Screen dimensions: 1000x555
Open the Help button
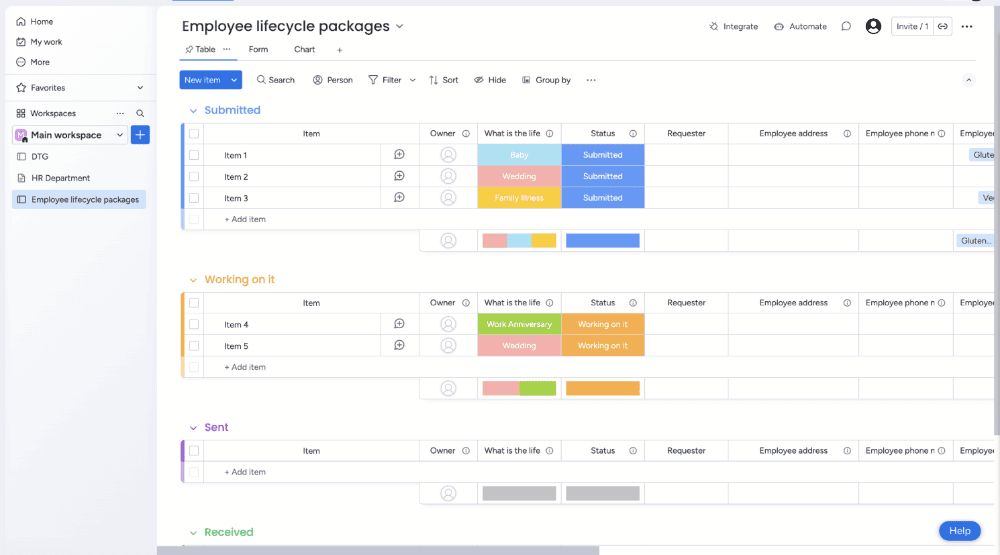point(960,531)
